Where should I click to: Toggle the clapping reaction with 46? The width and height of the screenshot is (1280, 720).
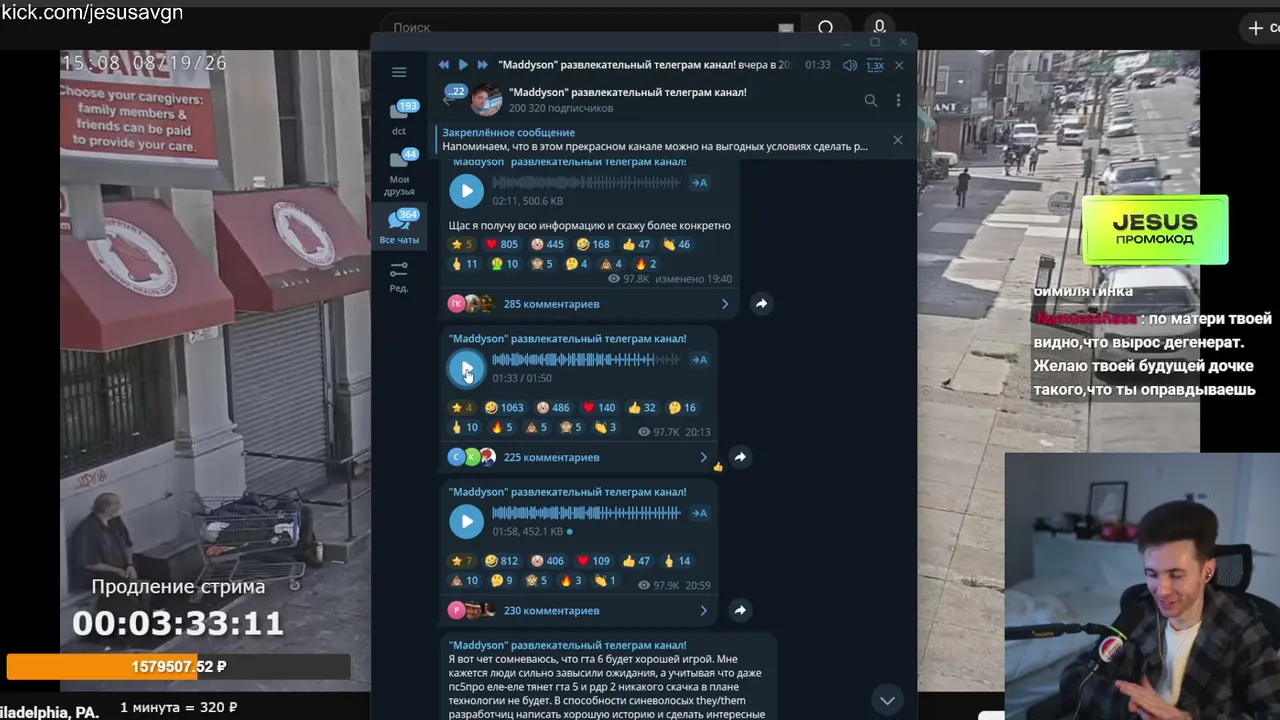point(676,244)
